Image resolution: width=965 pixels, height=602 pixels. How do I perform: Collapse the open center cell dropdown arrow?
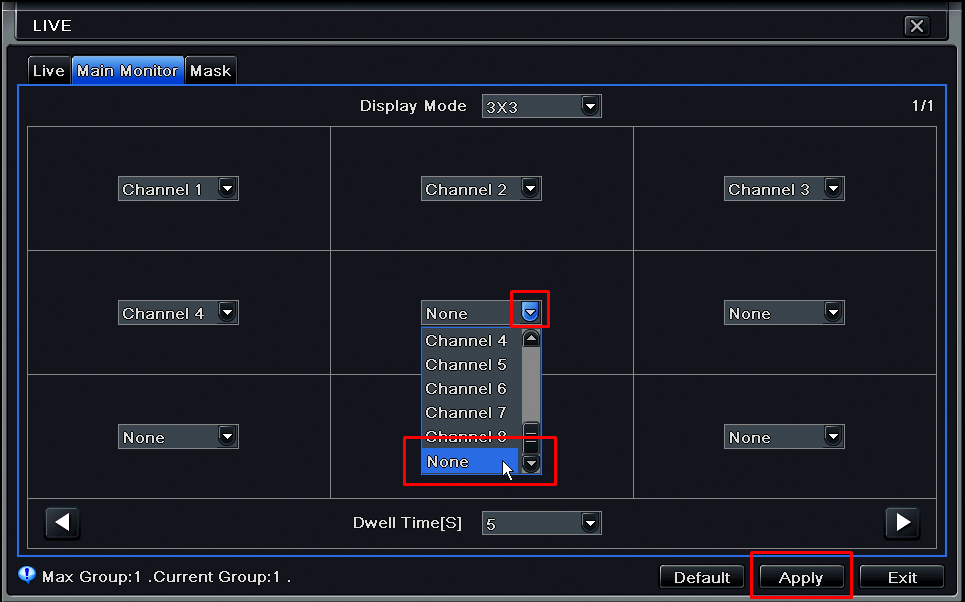point(530,312)
